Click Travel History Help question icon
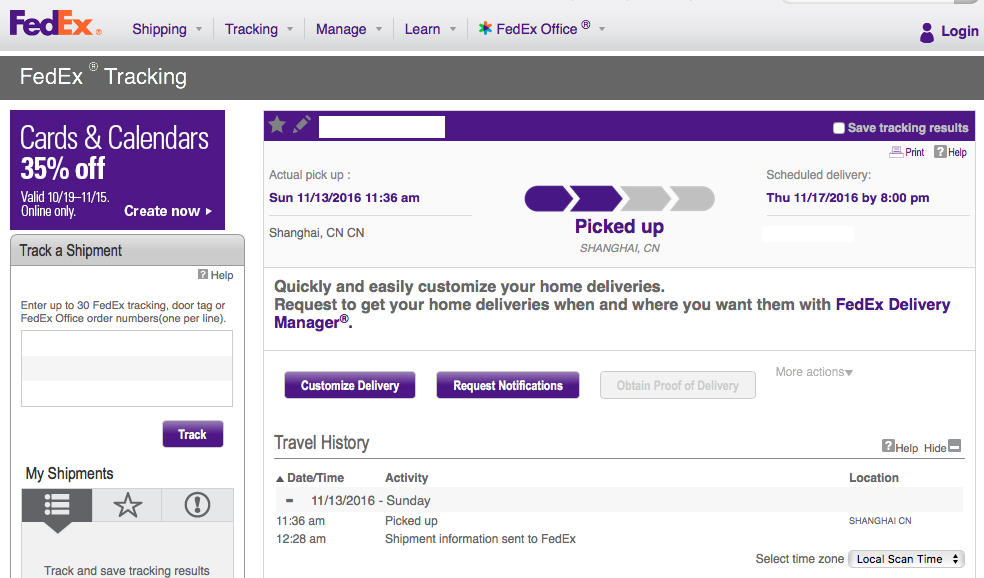The height and width of the screenshot is (578, 984). 887,446
